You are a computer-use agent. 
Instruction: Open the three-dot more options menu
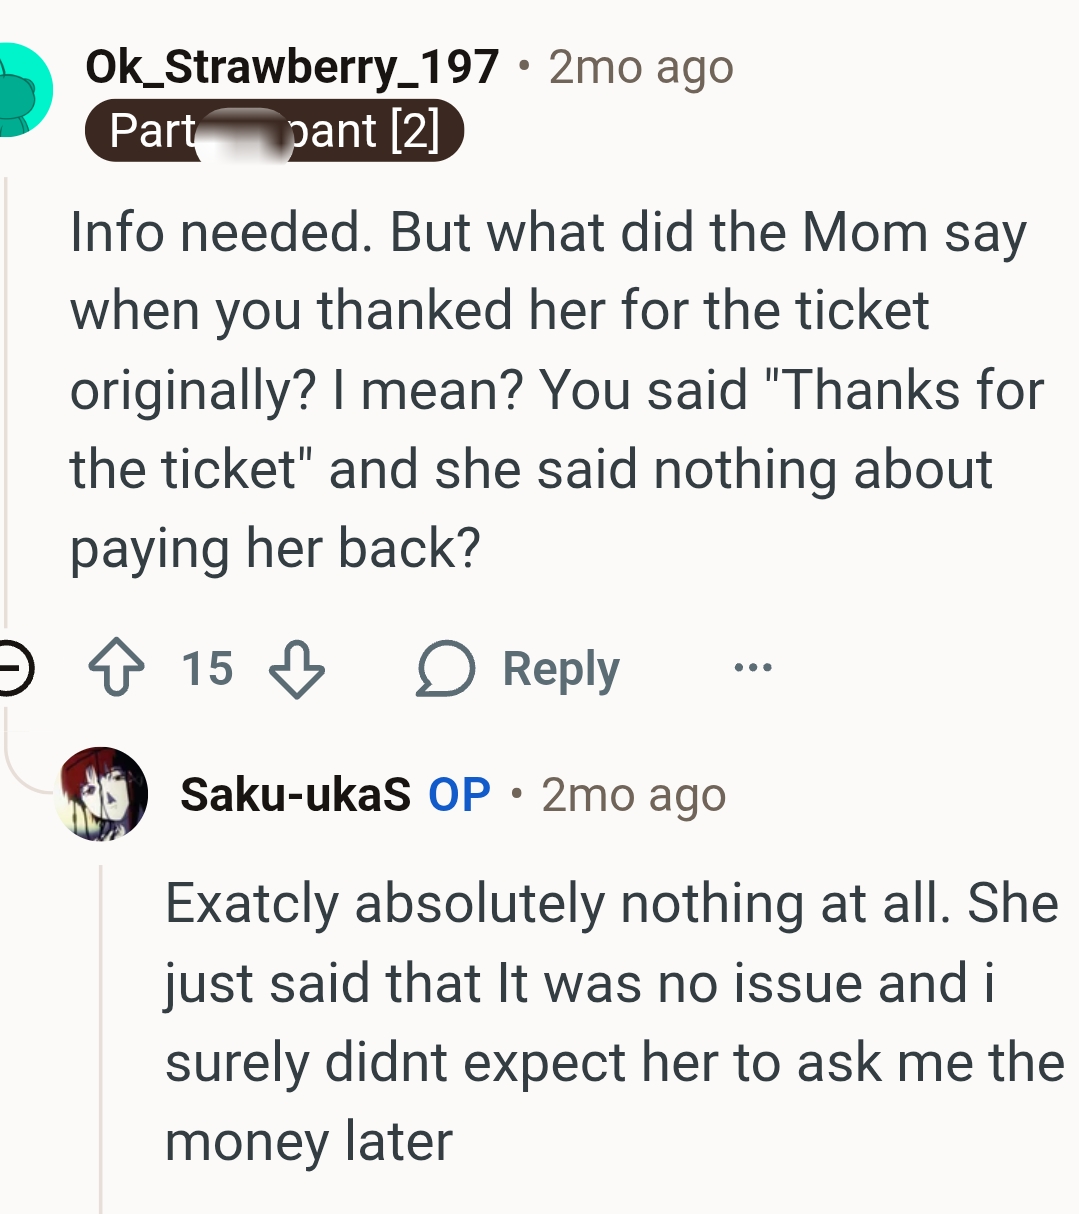click(752, 667)
